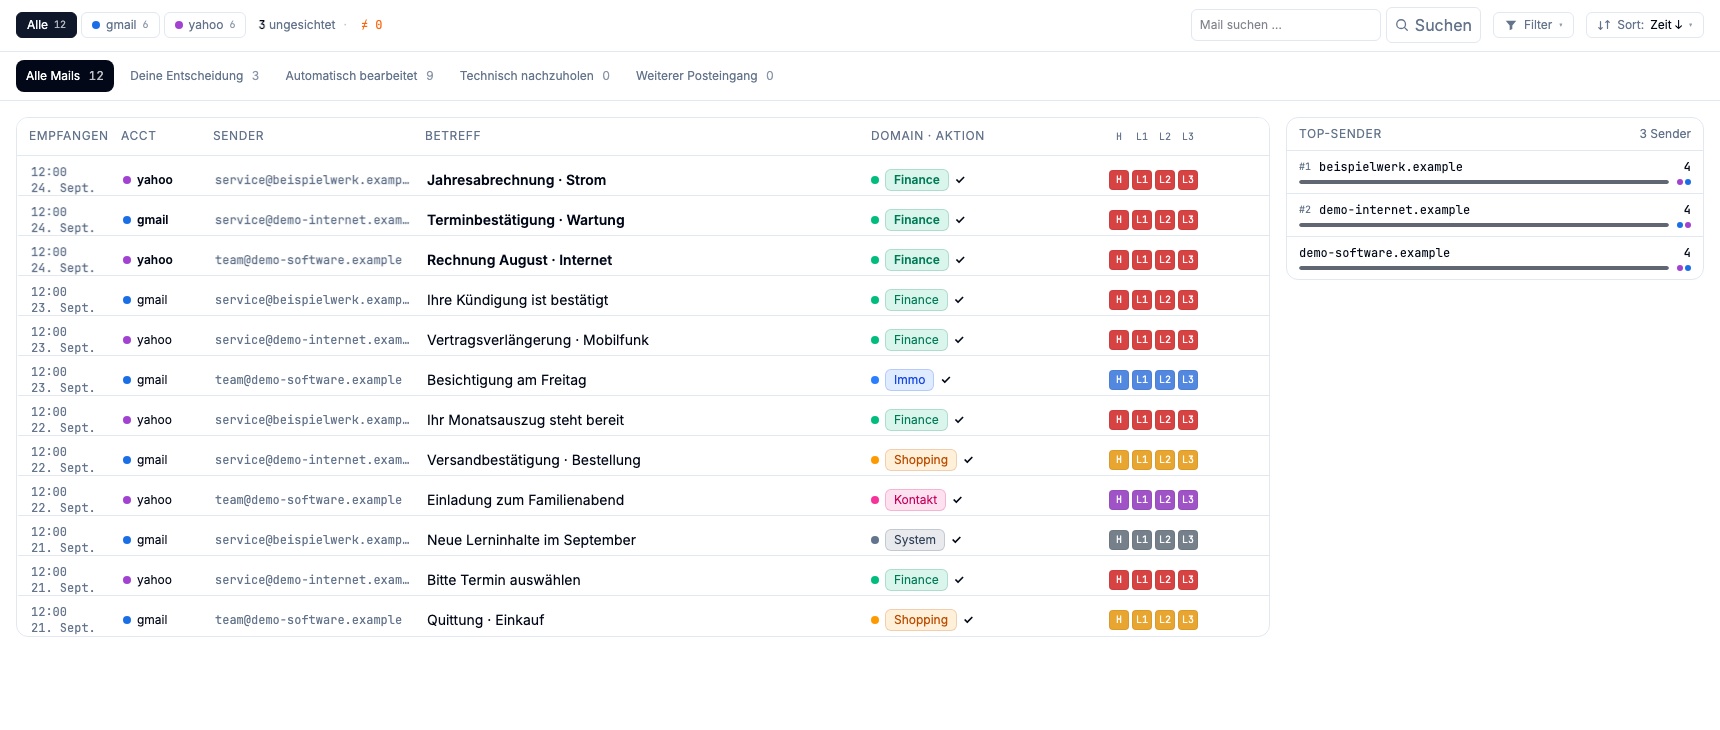Click the progress bar under beispielwerk.example
The image size is (1720, 730).
(1484, 182)
